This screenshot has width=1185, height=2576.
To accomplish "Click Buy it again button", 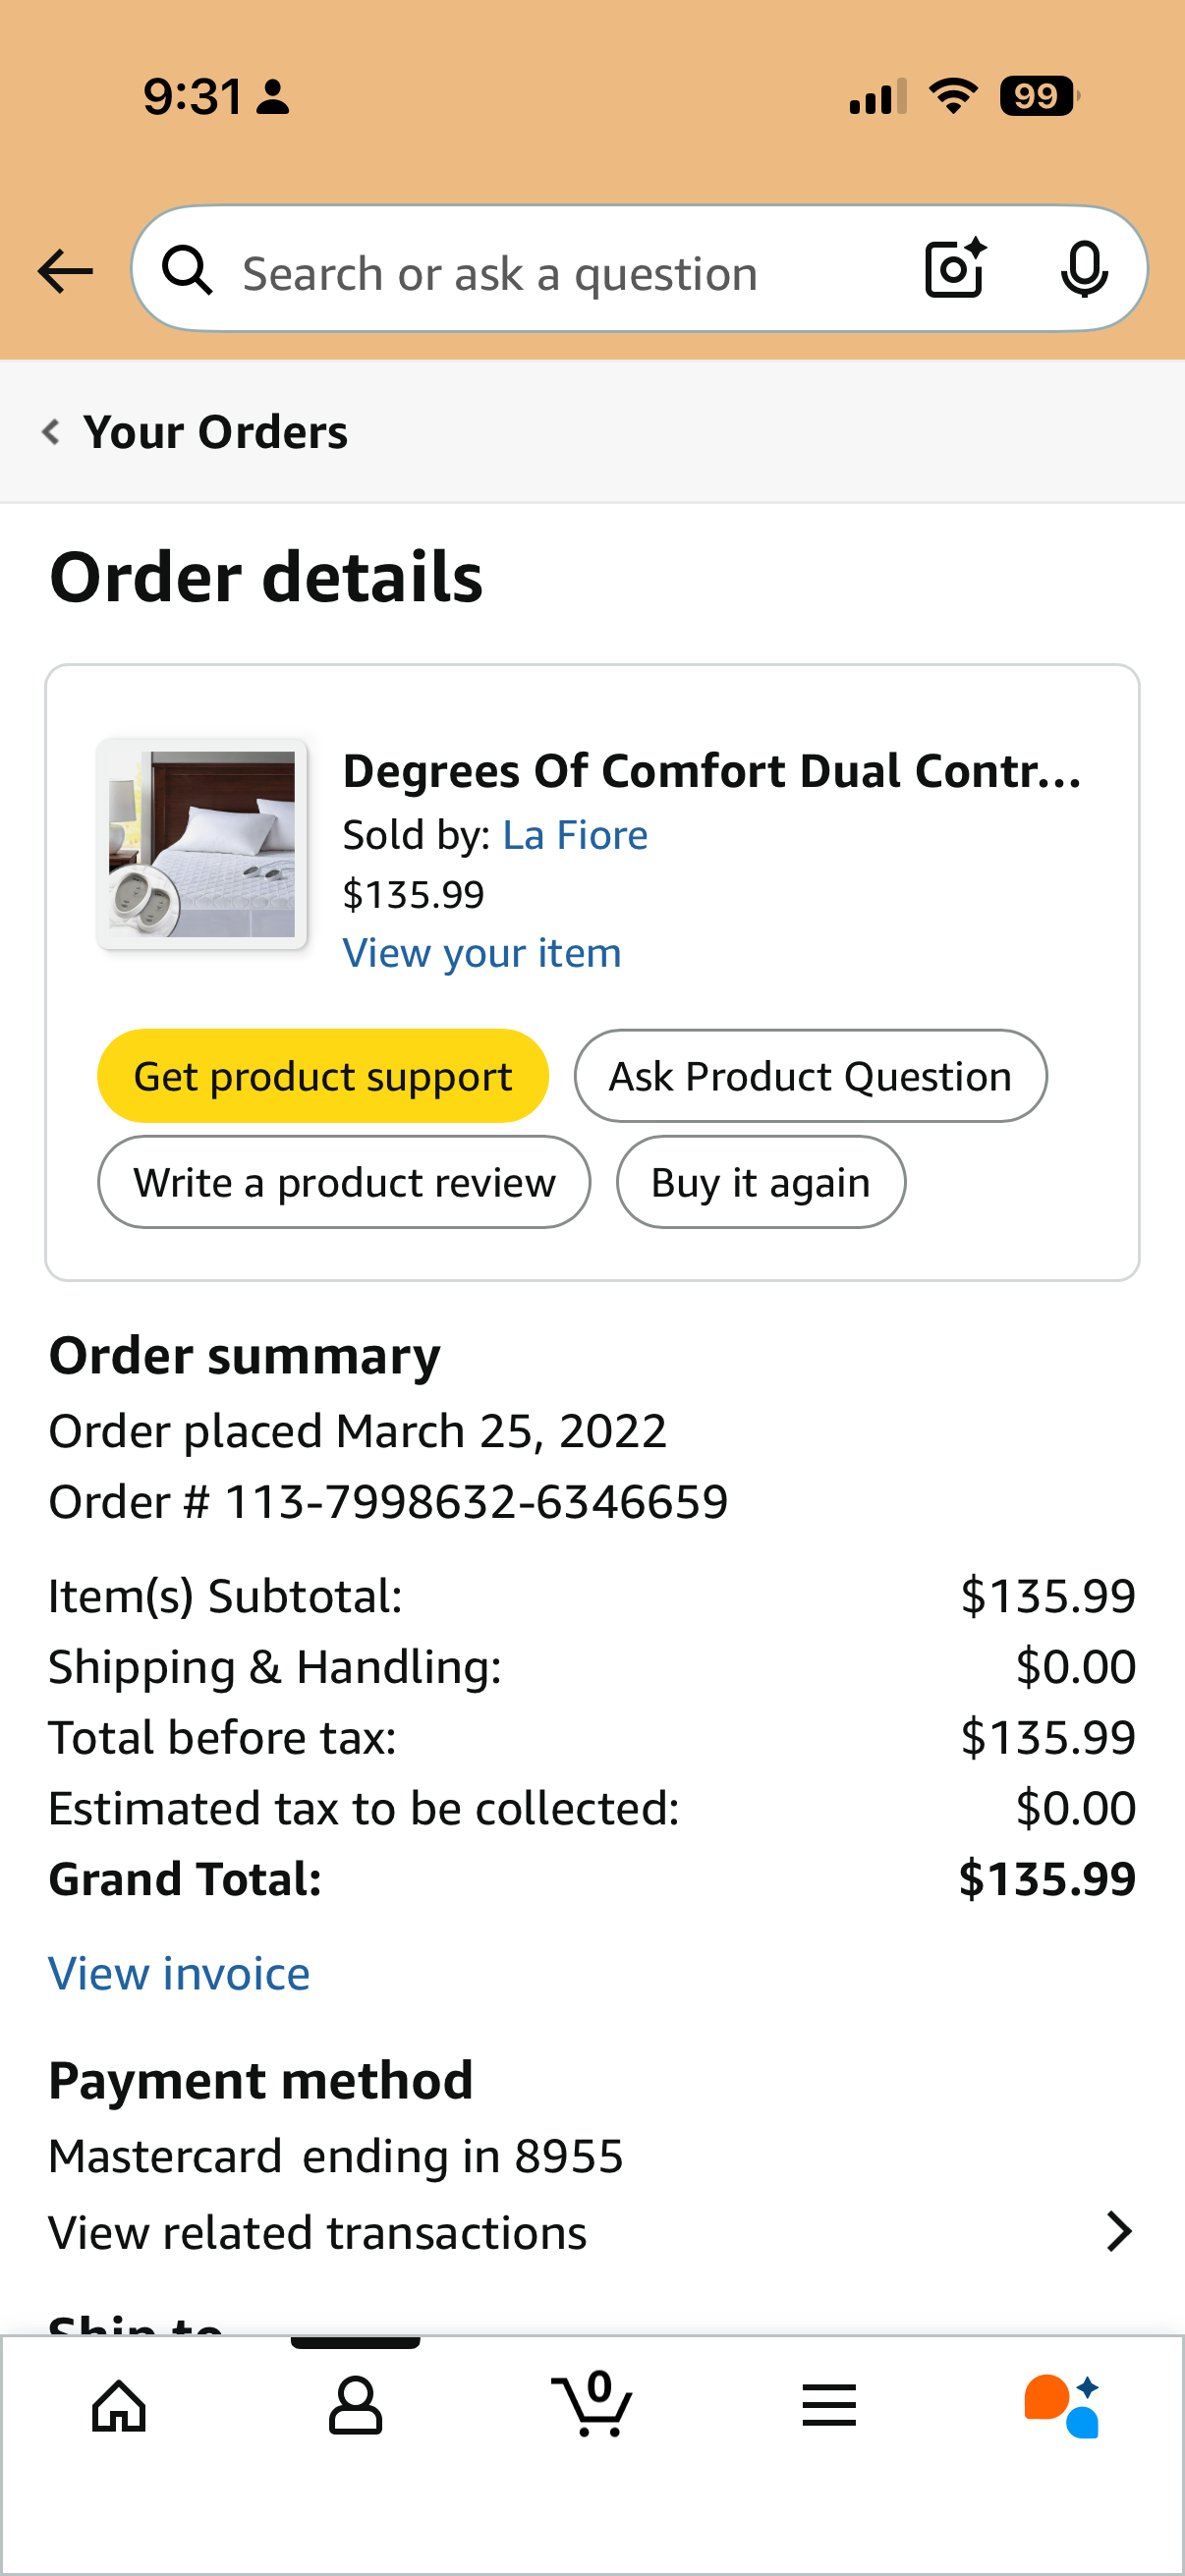I will coord(761,1182).
